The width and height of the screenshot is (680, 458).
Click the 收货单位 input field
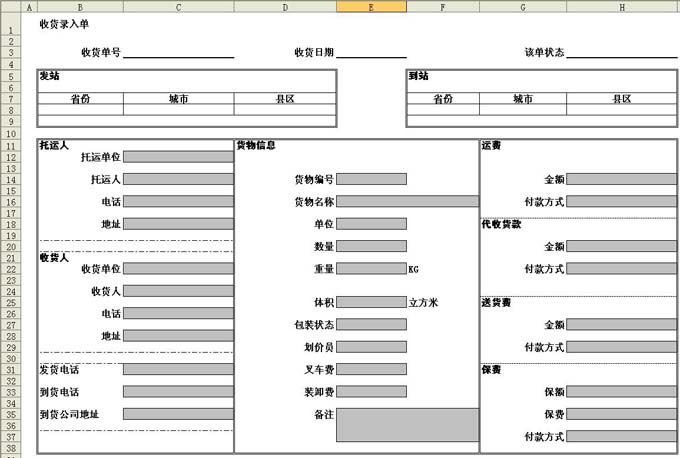pos(178,269)
